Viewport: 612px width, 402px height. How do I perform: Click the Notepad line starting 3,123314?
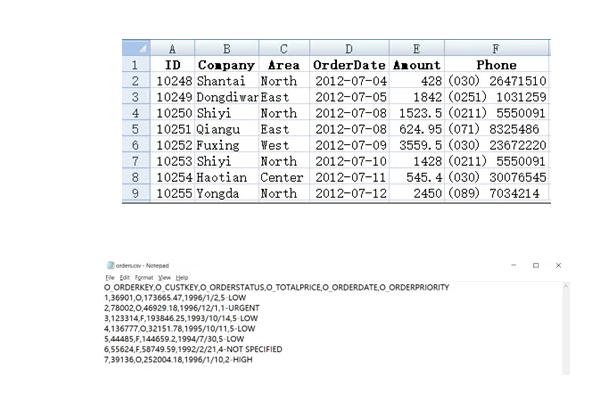point(181,318)
